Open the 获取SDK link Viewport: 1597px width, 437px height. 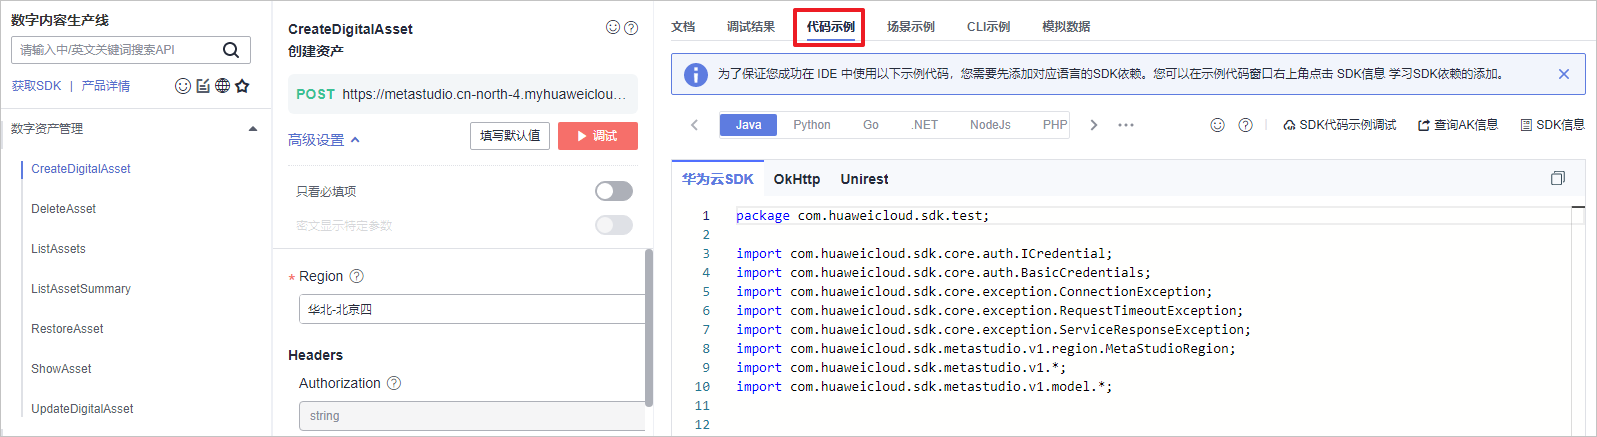37,86
